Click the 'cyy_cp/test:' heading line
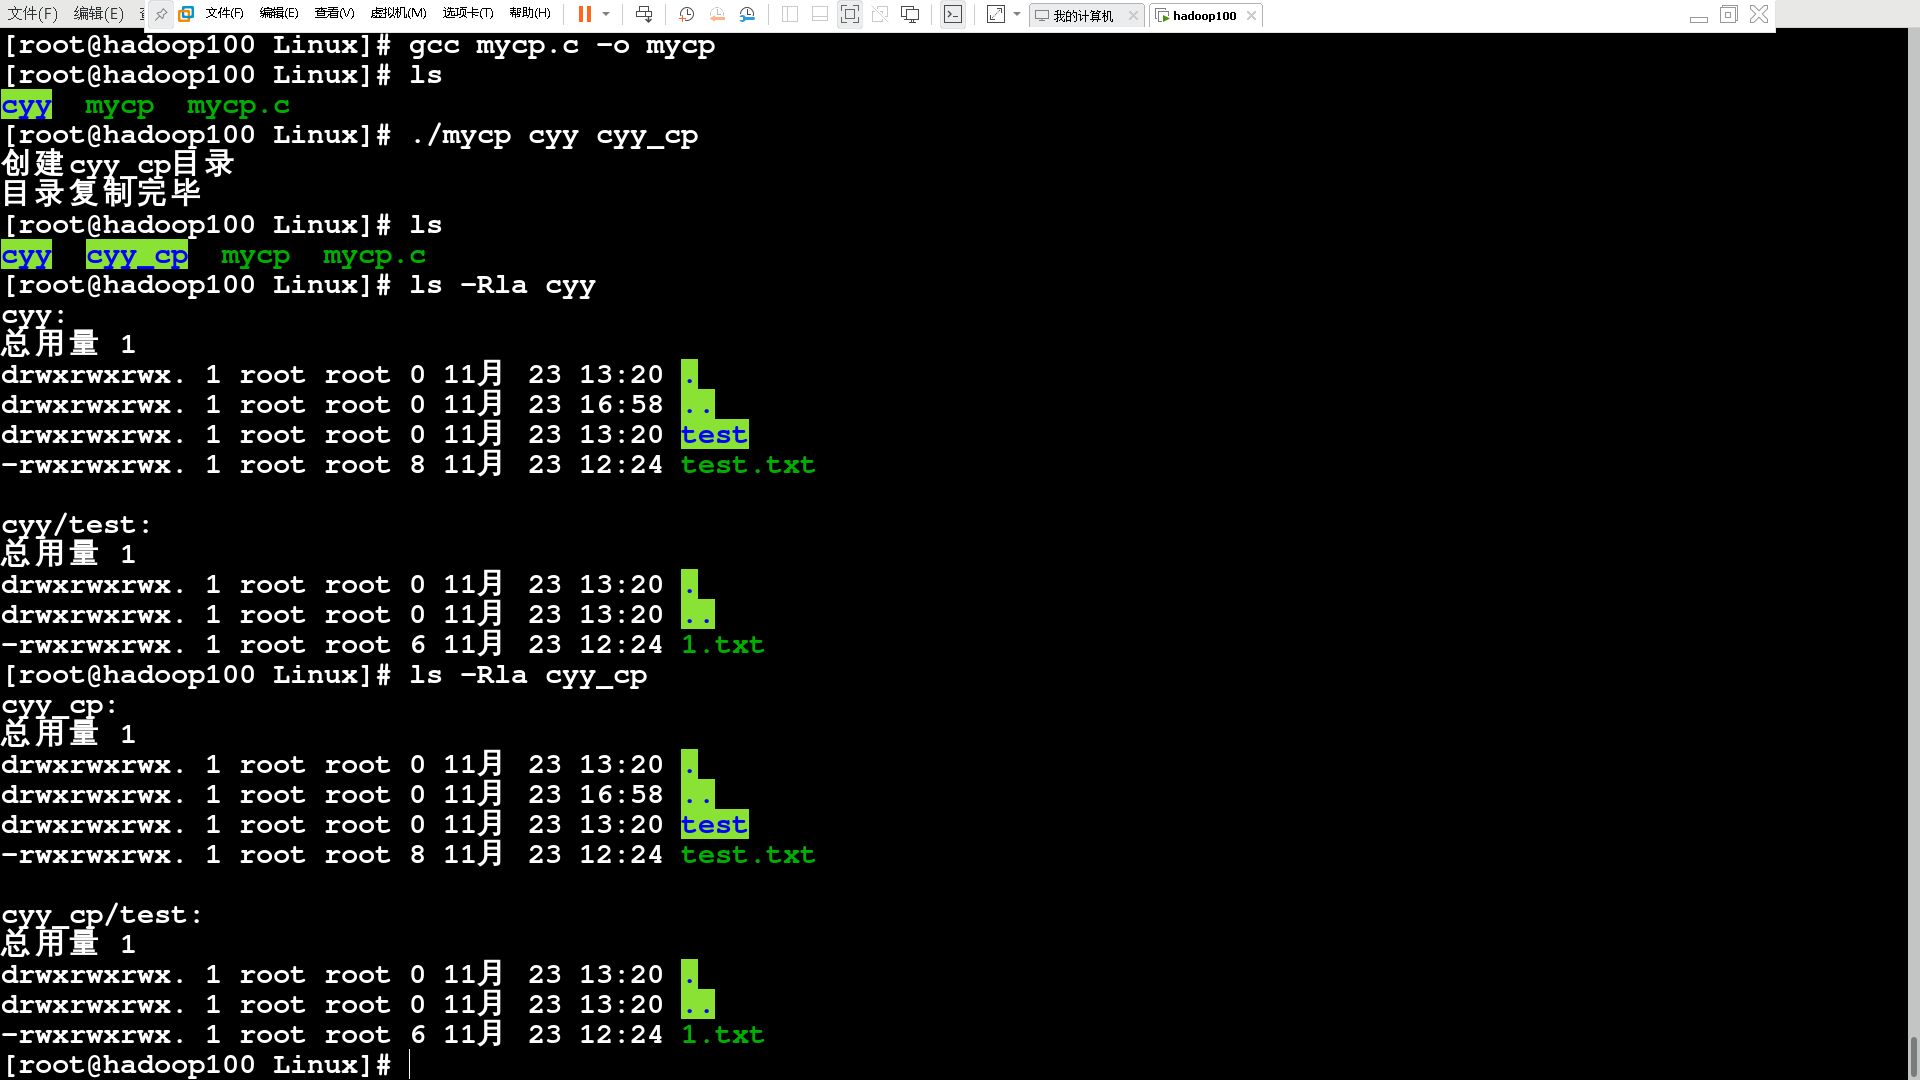The height and width of the screenshot is (1080, 1920). tap(102, 915)
